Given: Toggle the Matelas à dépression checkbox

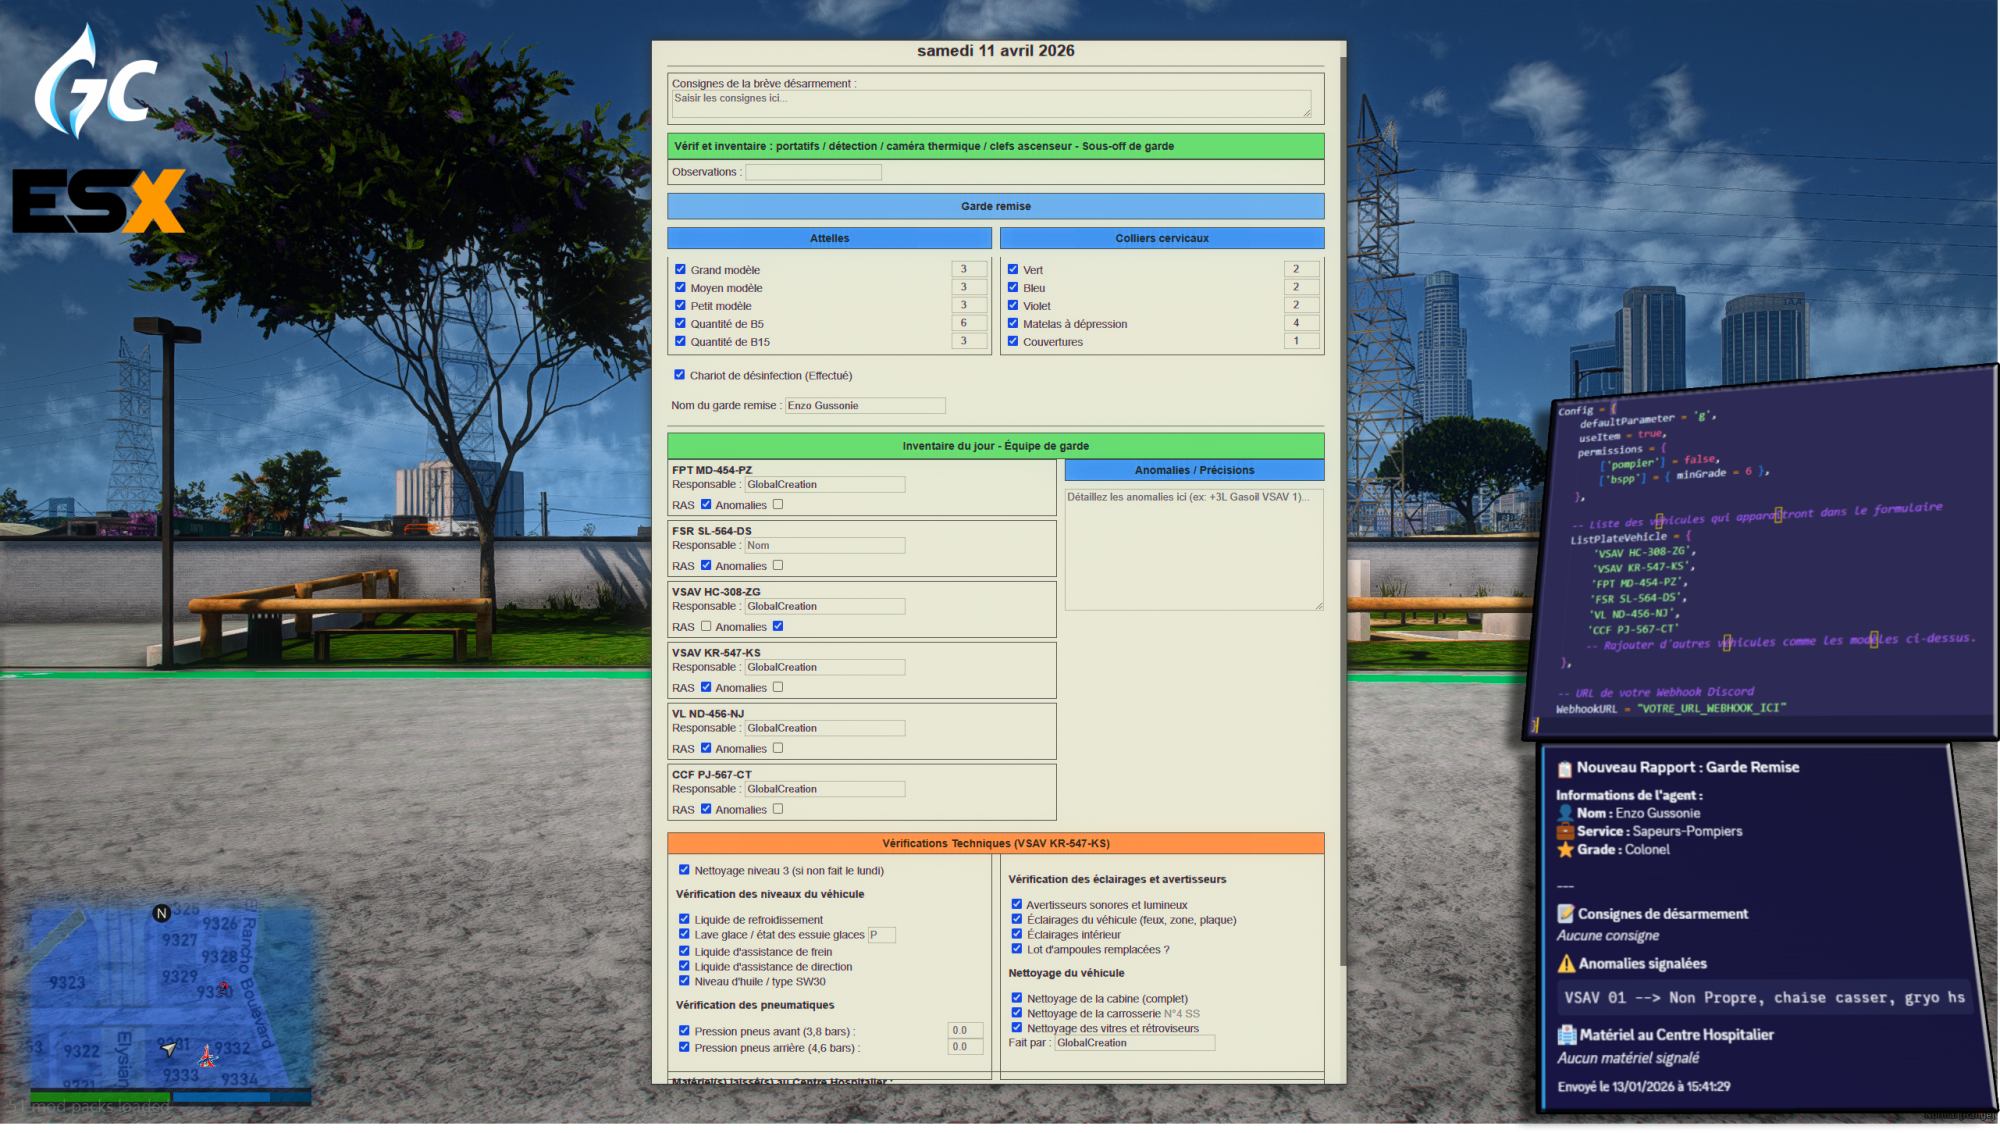Looking at the screenshot, I should pos(1013,323).
